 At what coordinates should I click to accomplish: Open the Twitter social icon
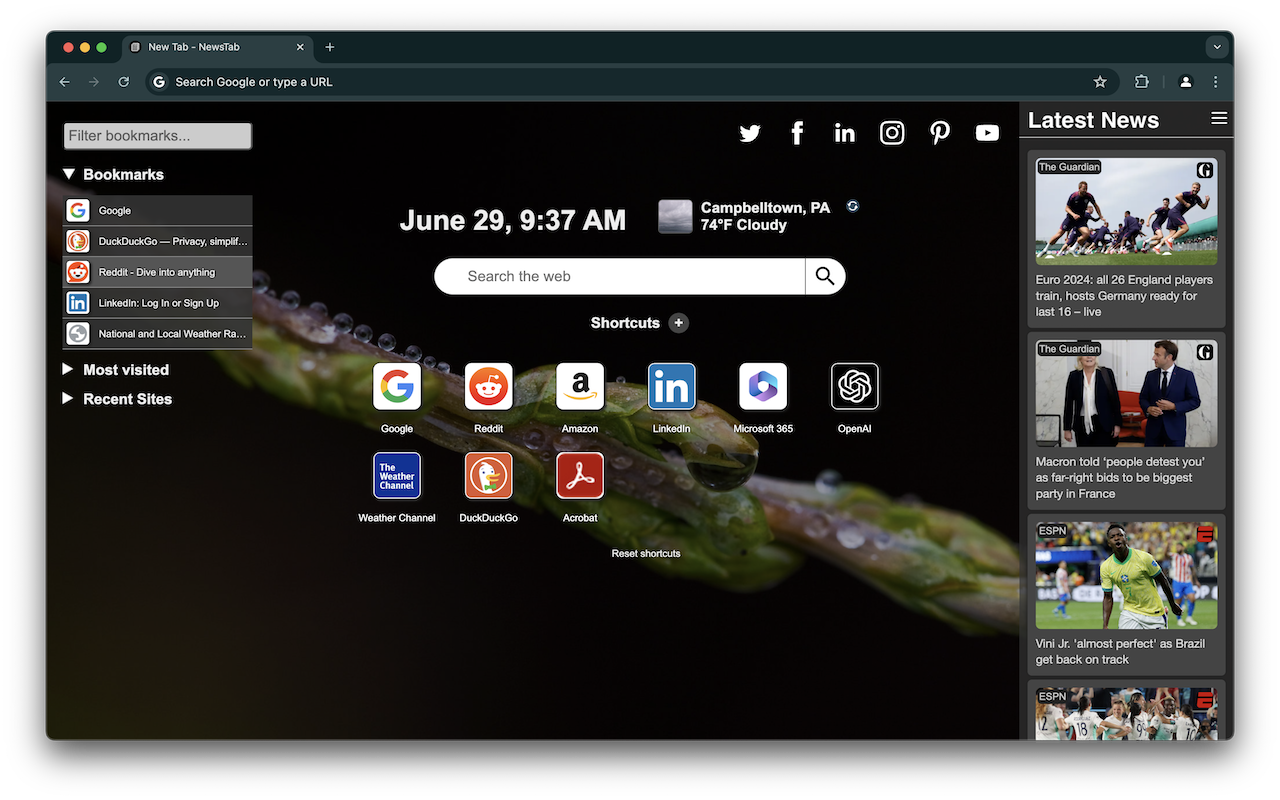coord(749,132)
